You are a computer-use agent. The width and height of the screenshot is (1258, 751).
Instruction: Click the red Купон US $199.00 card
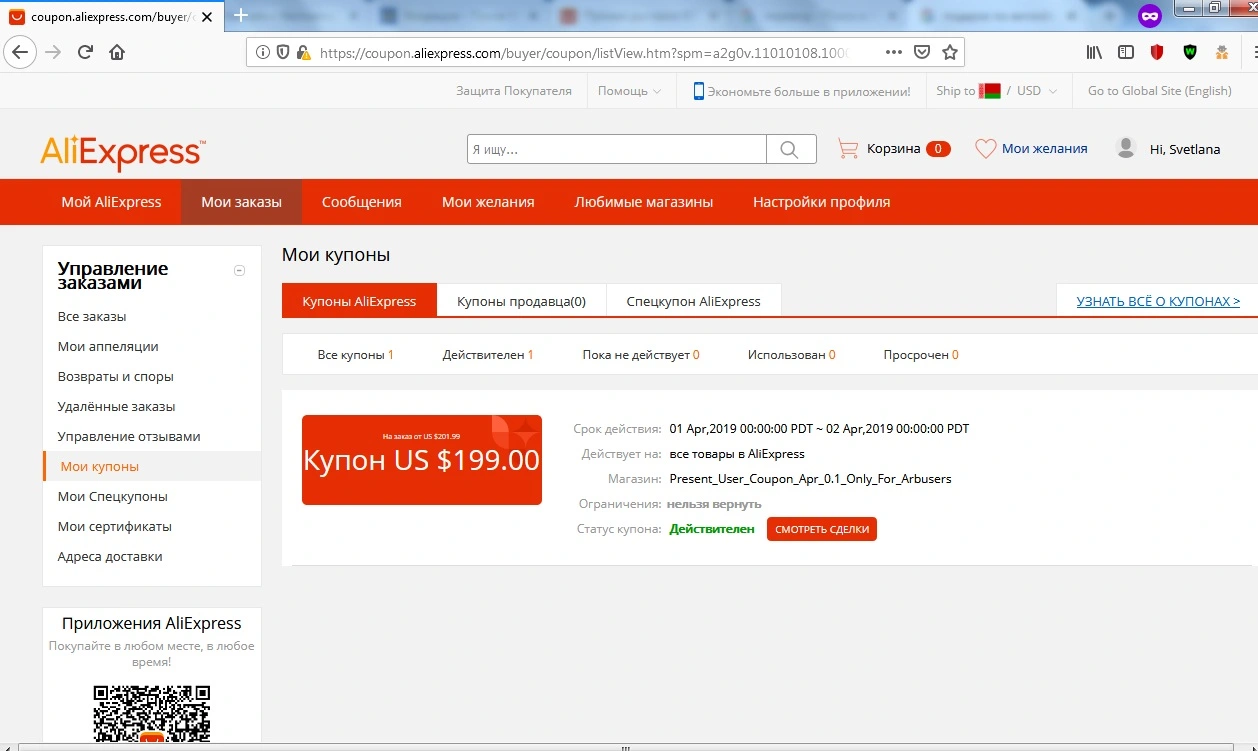pyautogui.click(x=422, y=460)
